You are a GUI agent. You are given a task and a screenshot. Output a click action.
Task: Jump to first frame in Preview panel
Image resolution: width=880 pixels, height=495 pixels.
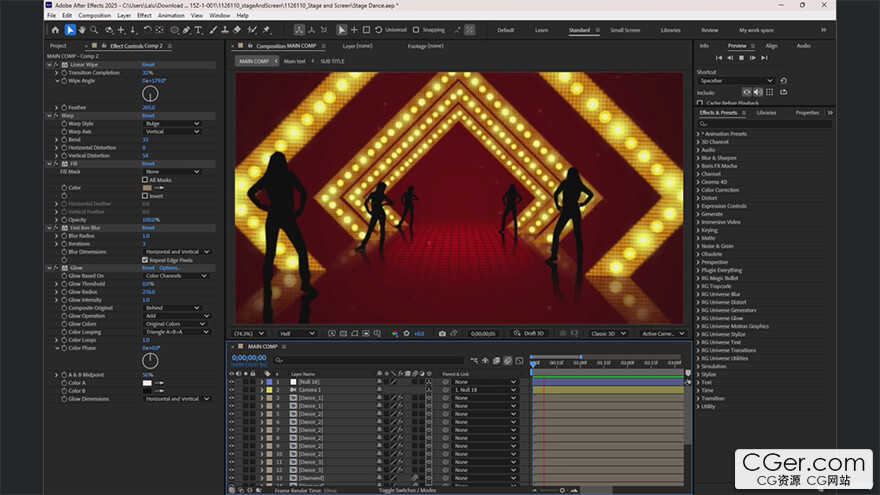tap(719, 58)
